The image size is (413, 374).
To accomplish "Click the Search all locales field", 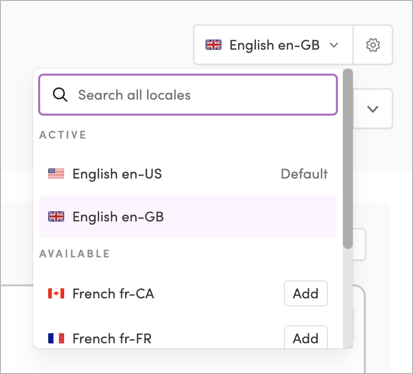I will click(x=188, y=95).
